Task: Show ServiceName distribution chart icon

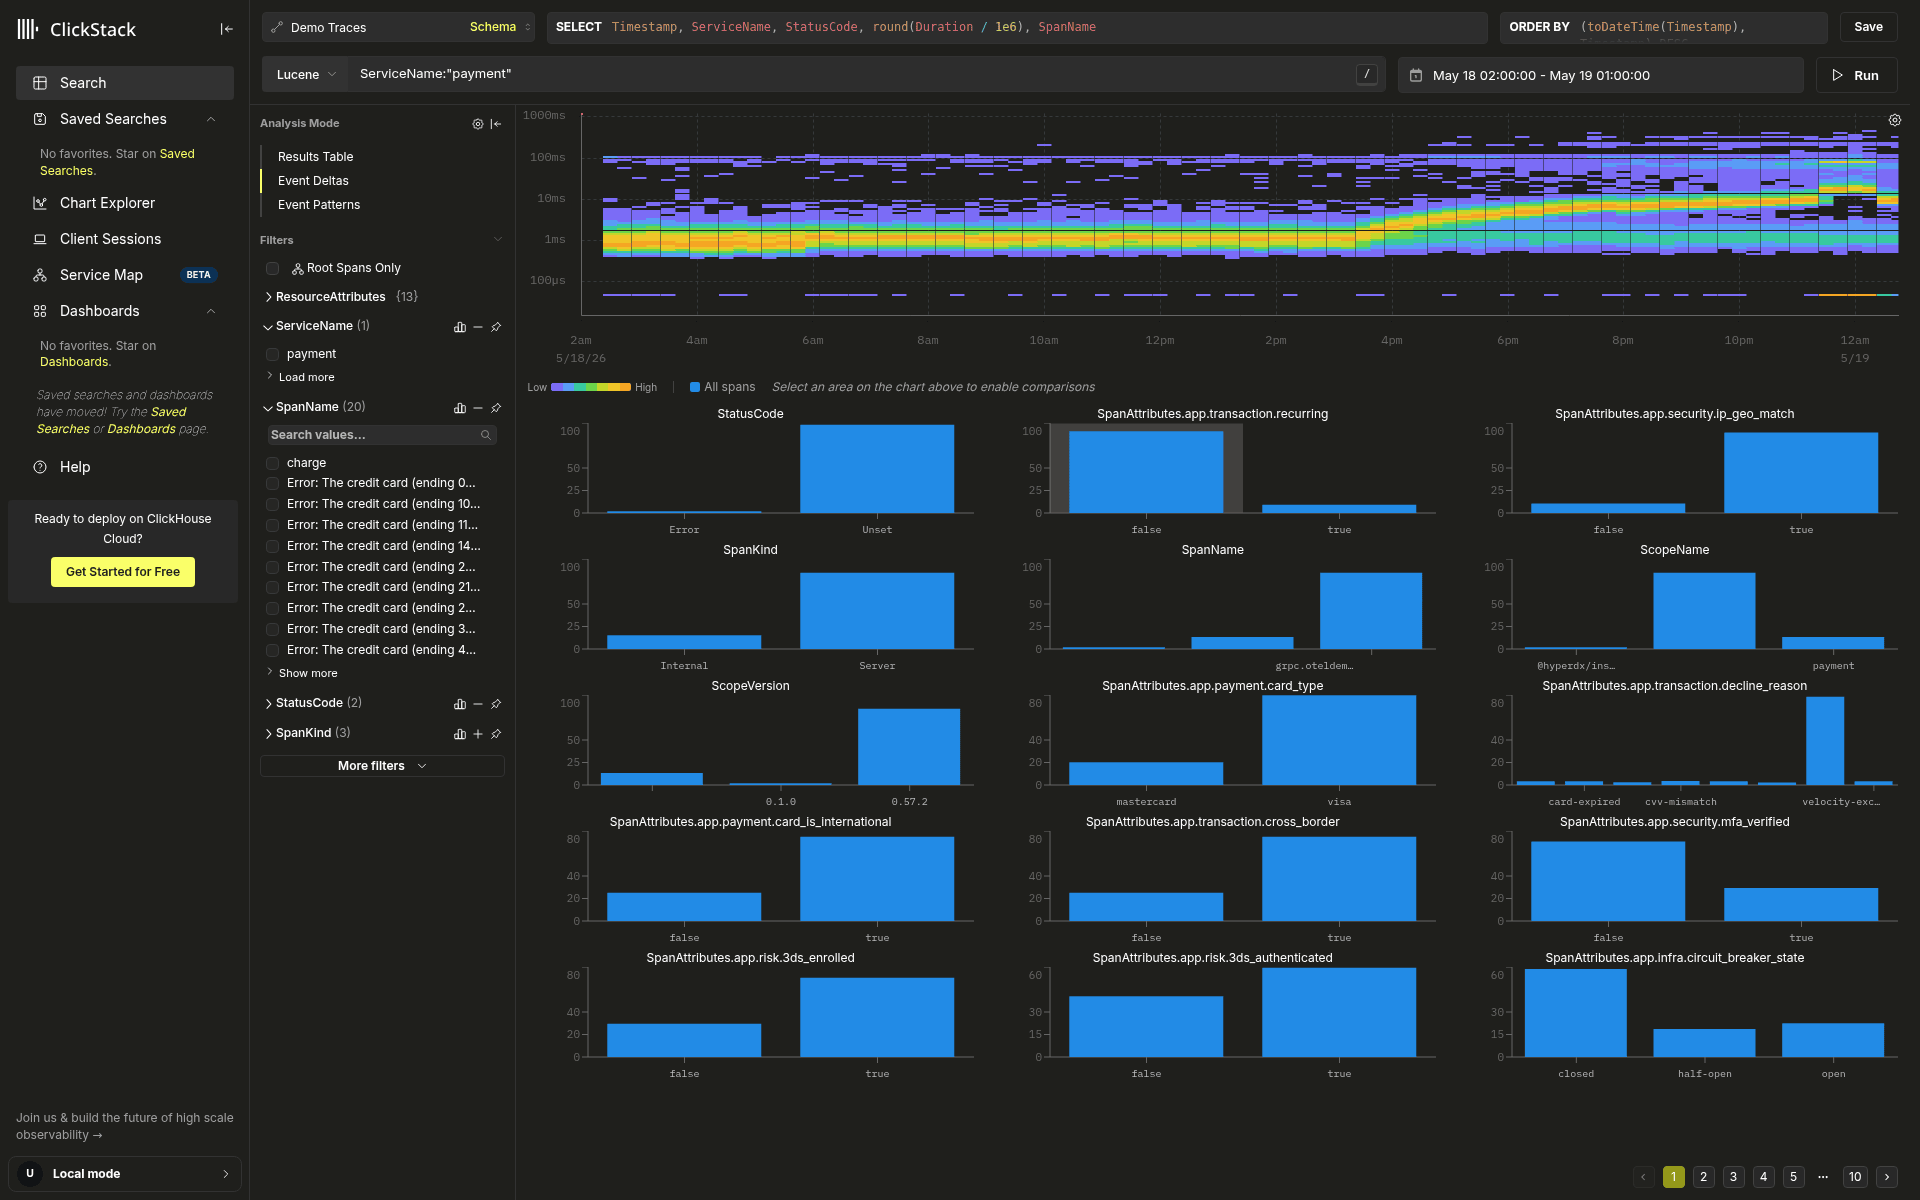Action: pyautogui.click(x=460, y=327)
